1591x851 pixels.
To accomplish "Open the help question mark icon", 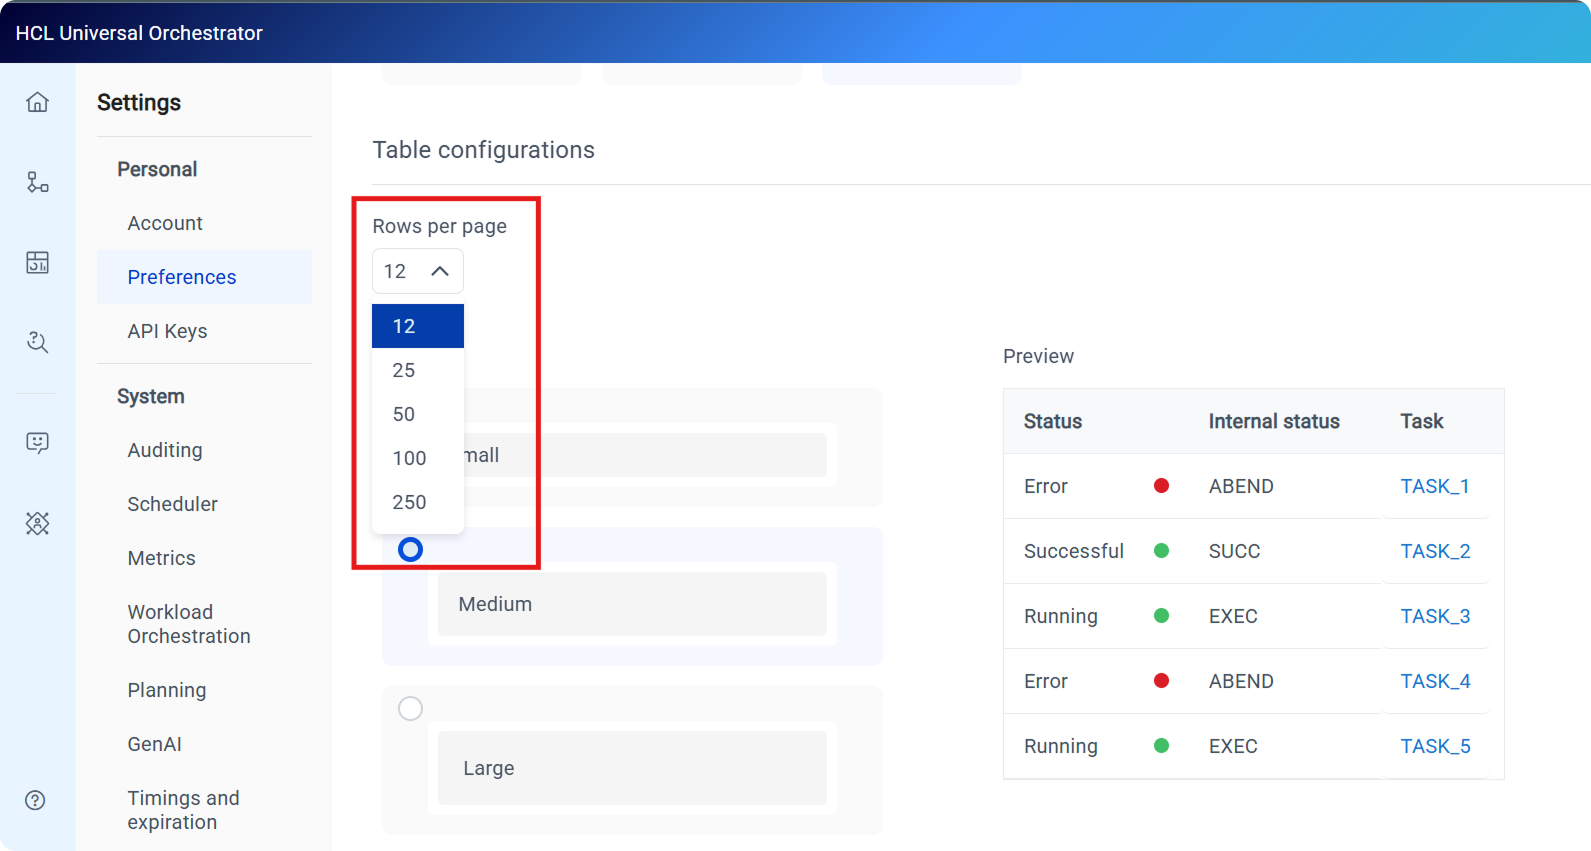I will click(35, 800).
